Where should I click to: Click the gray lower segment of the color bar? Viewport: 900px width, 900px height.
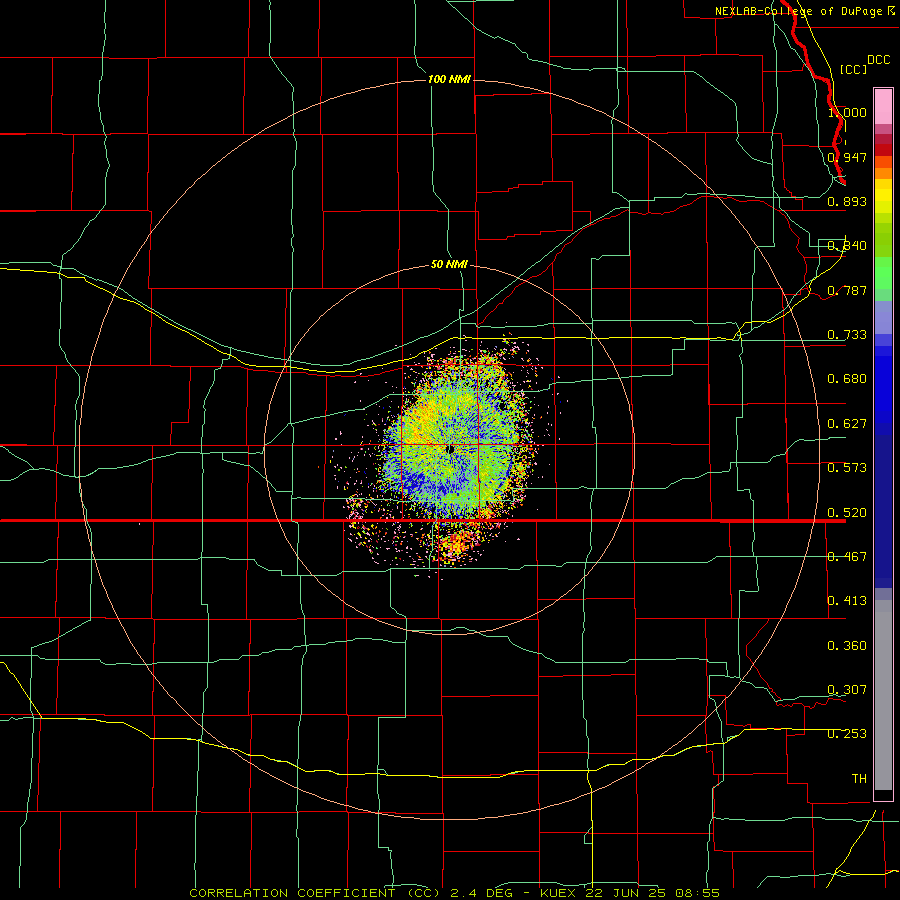pyautogui.click(x=883, y=695)
